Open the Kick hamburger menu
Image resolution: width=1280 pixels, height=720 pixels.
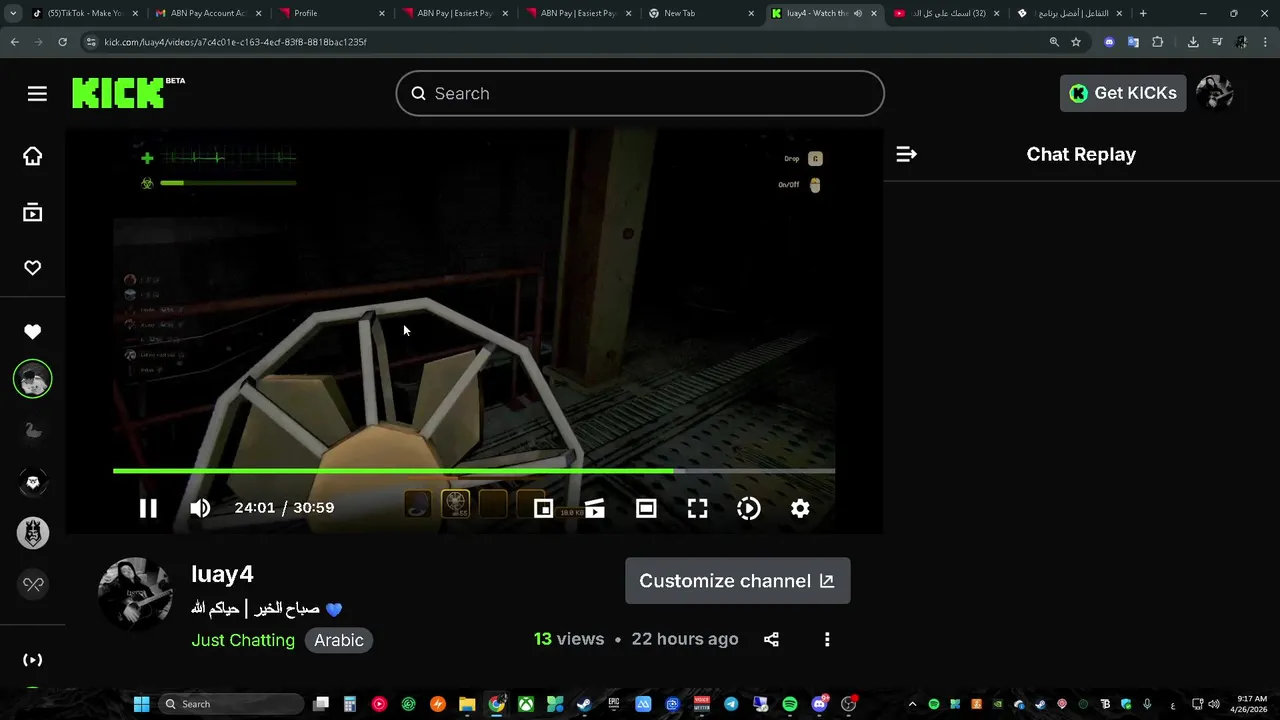tap(37, 93)
